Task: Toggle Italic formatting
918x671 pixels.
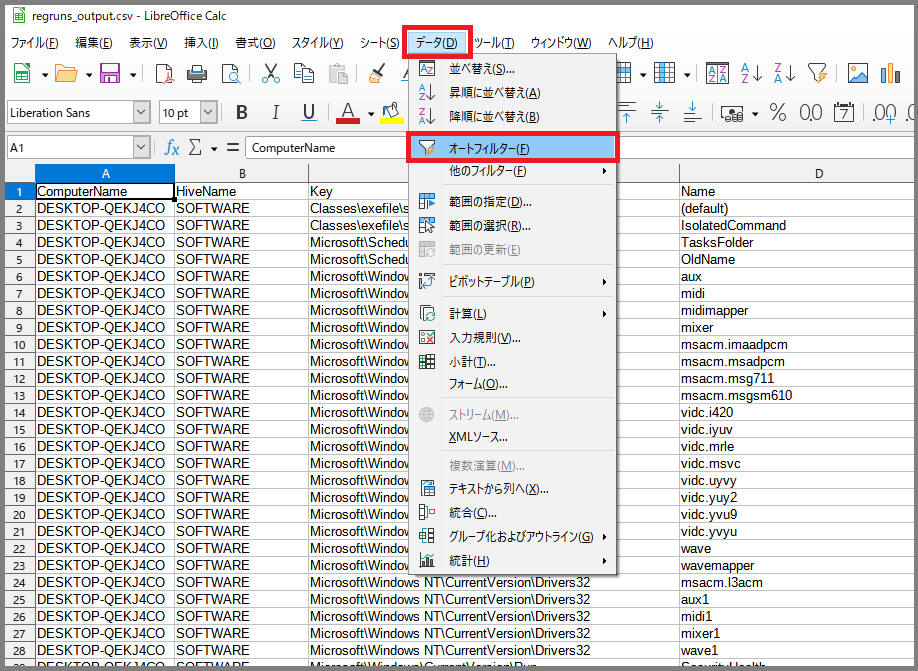Action: tap(275, 112)
